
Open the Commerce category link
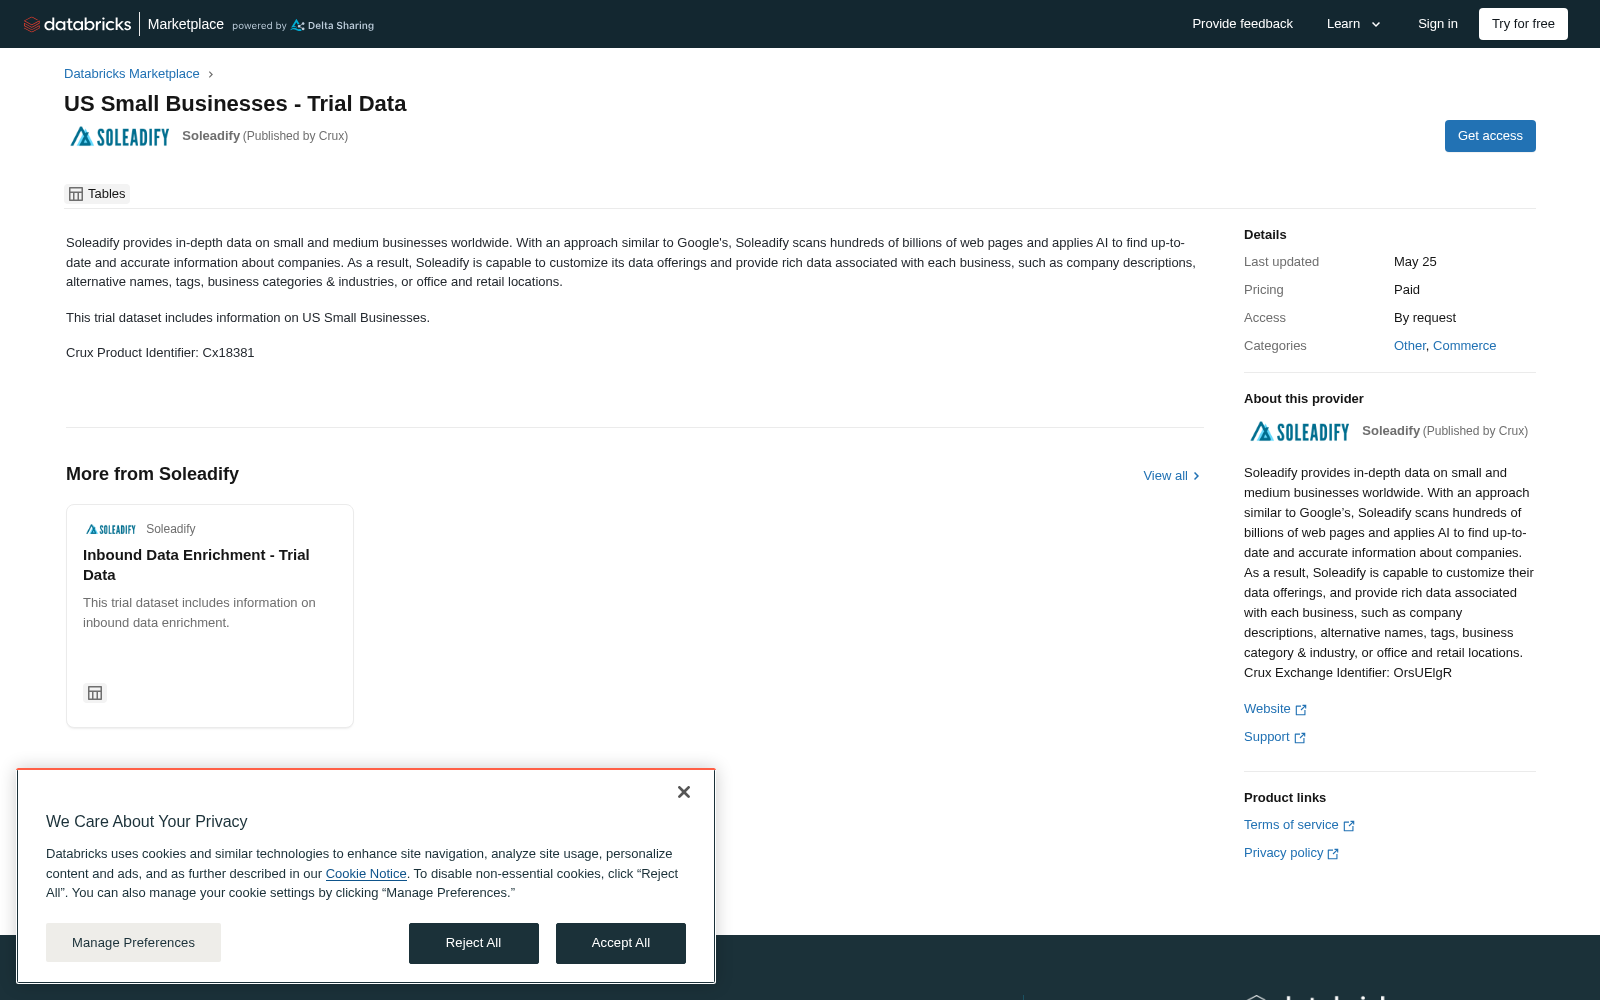tap(1465, 346)
